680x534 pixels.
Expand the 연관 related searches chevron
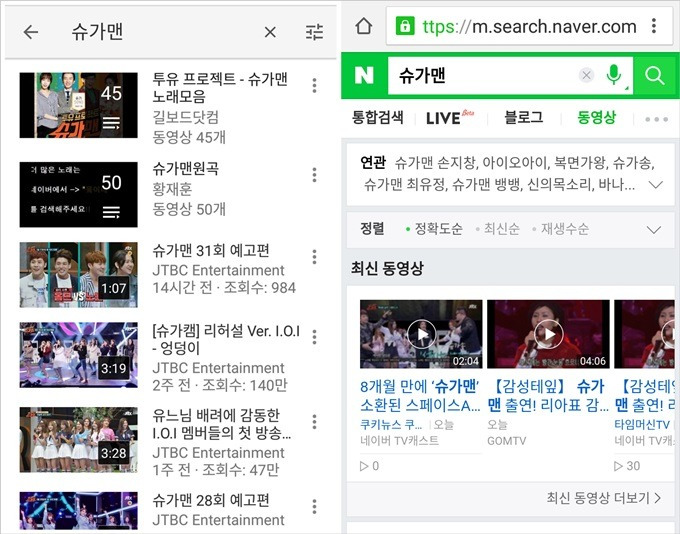655,185
